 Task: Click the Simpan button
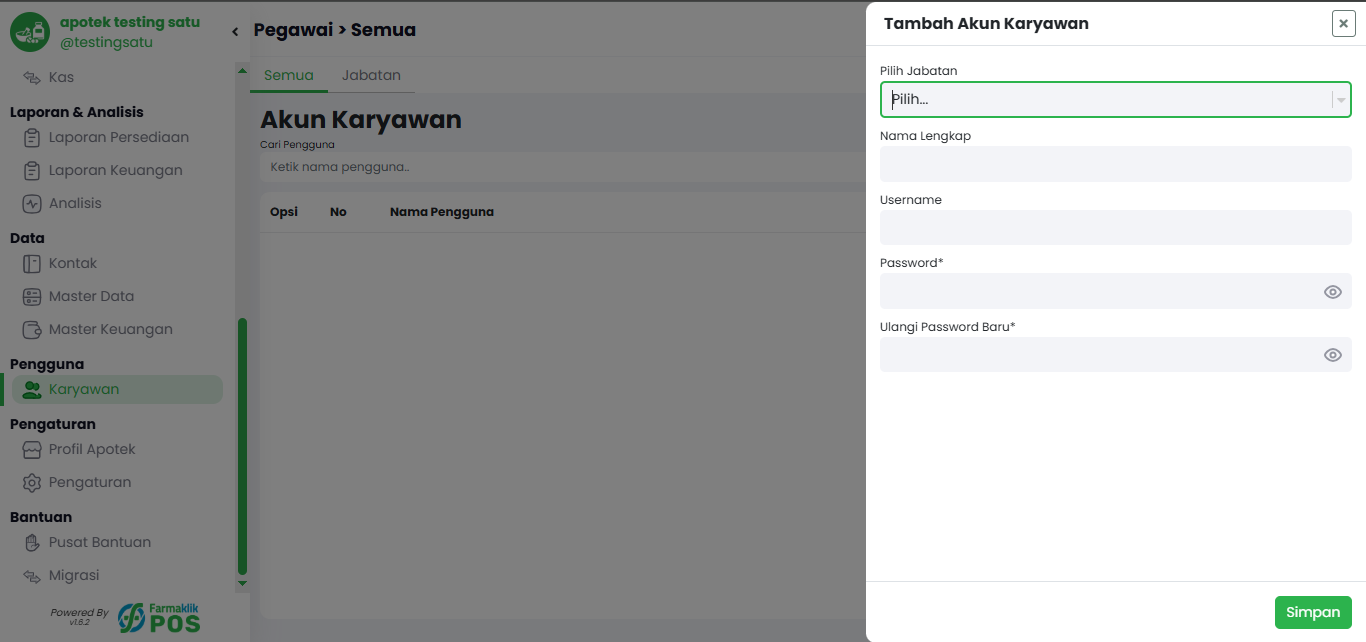[x=1313, y=612]
